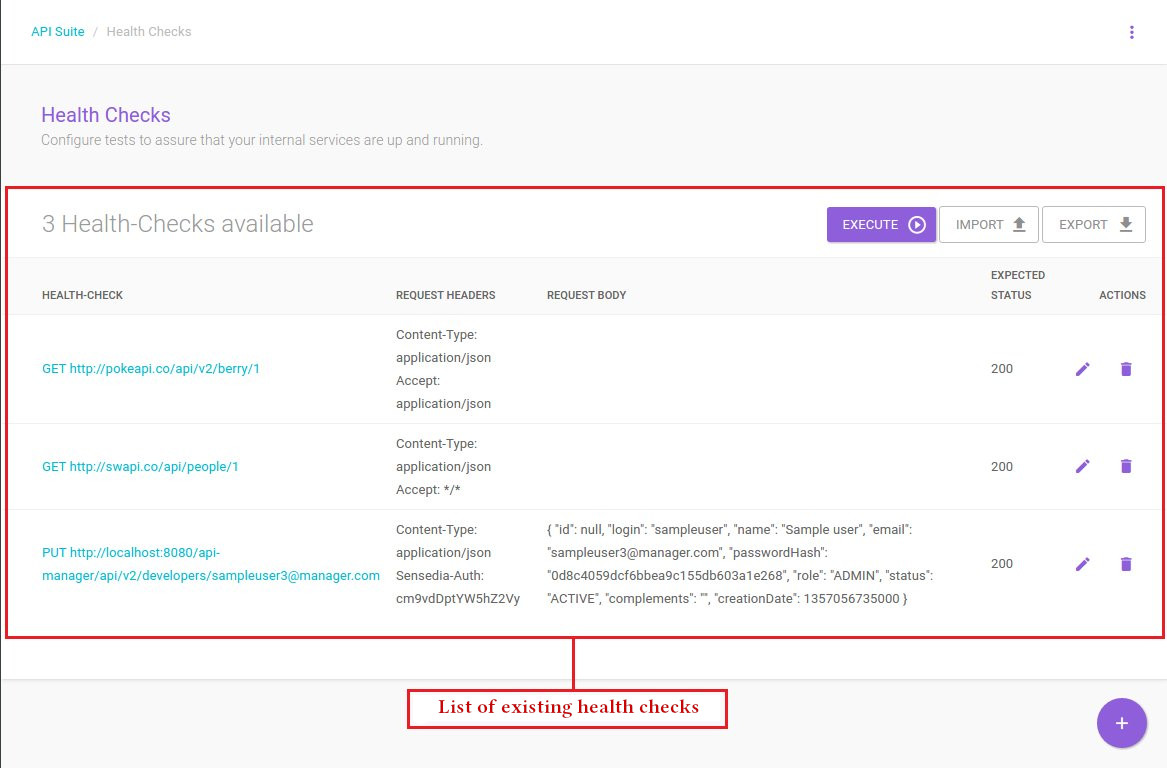
Task: Click the Request Body column header
Action: 586,295
